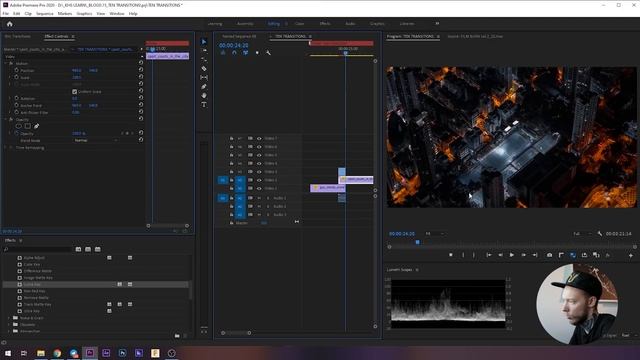640x360 pixels.
Task: Collapse the Opacity effect group
Action: point(6,119)
